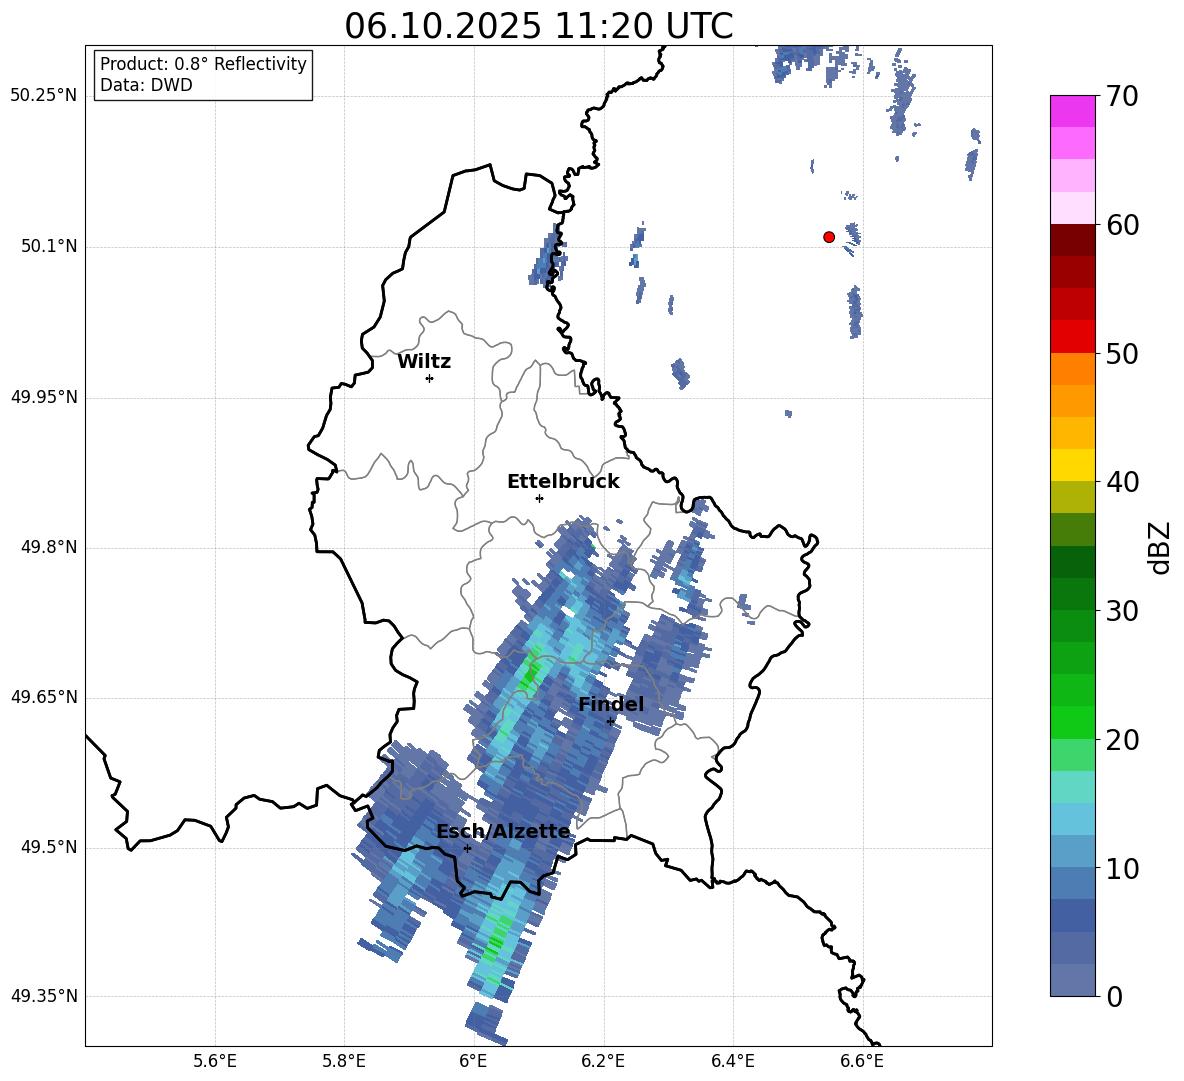
Task: Click the 6.4°E longitude tick label
Action: (x=732, y=1062)
